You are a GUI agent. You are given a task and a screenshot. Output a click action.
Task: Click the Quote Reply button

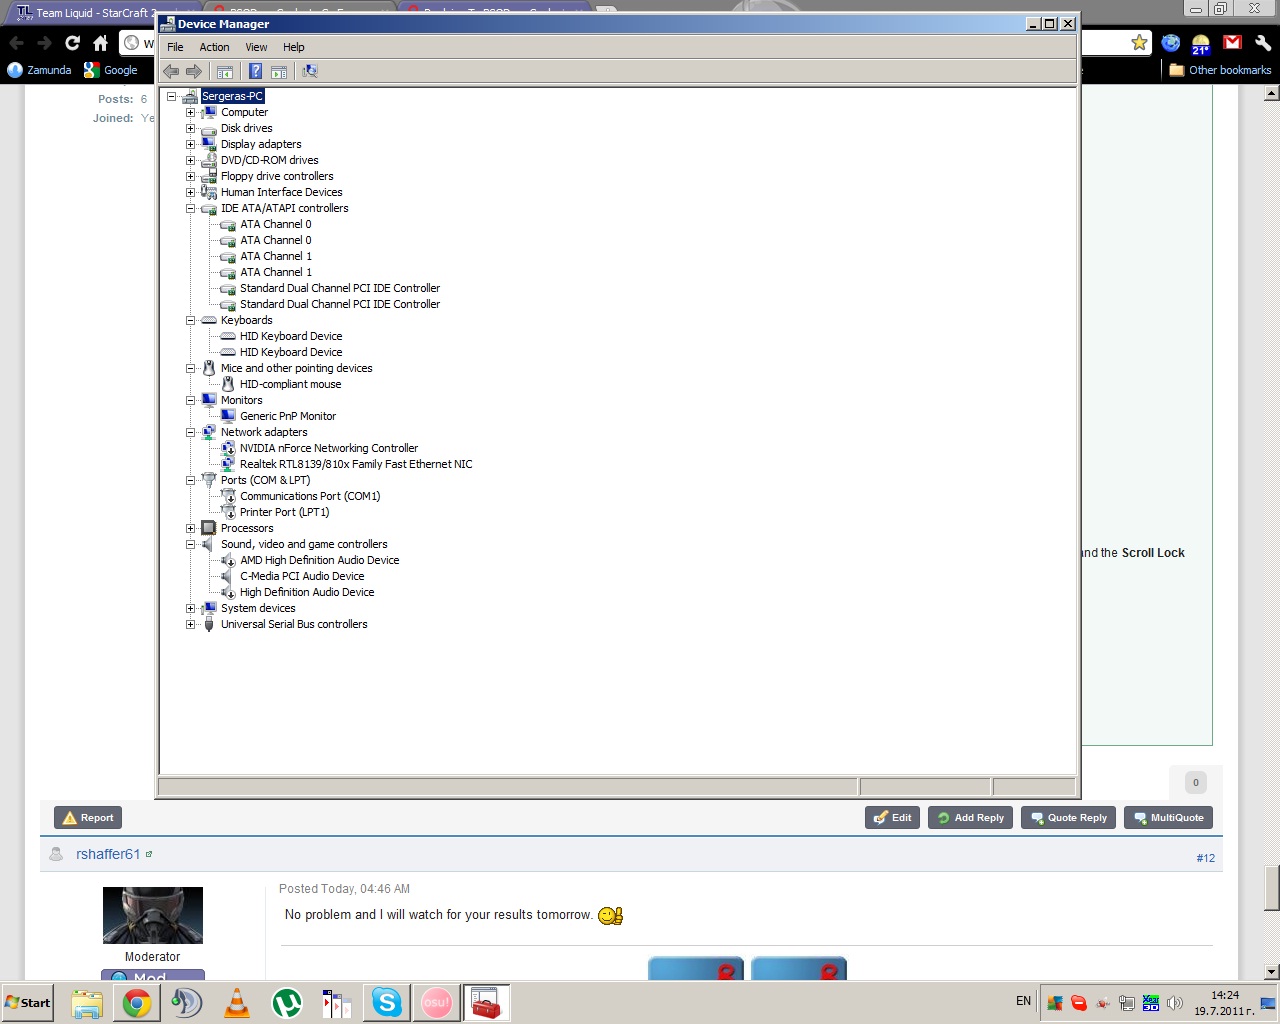pos(1069,818)
